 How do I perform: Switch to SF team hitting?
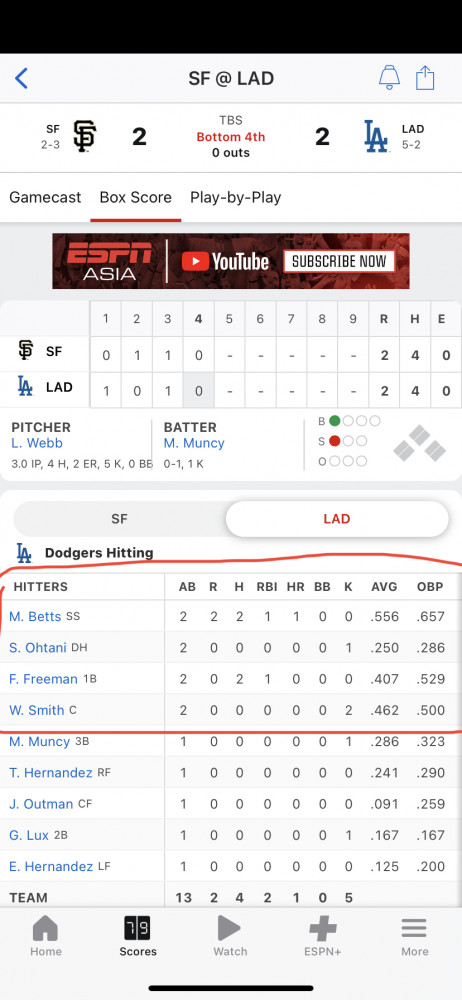pos(119,518)
